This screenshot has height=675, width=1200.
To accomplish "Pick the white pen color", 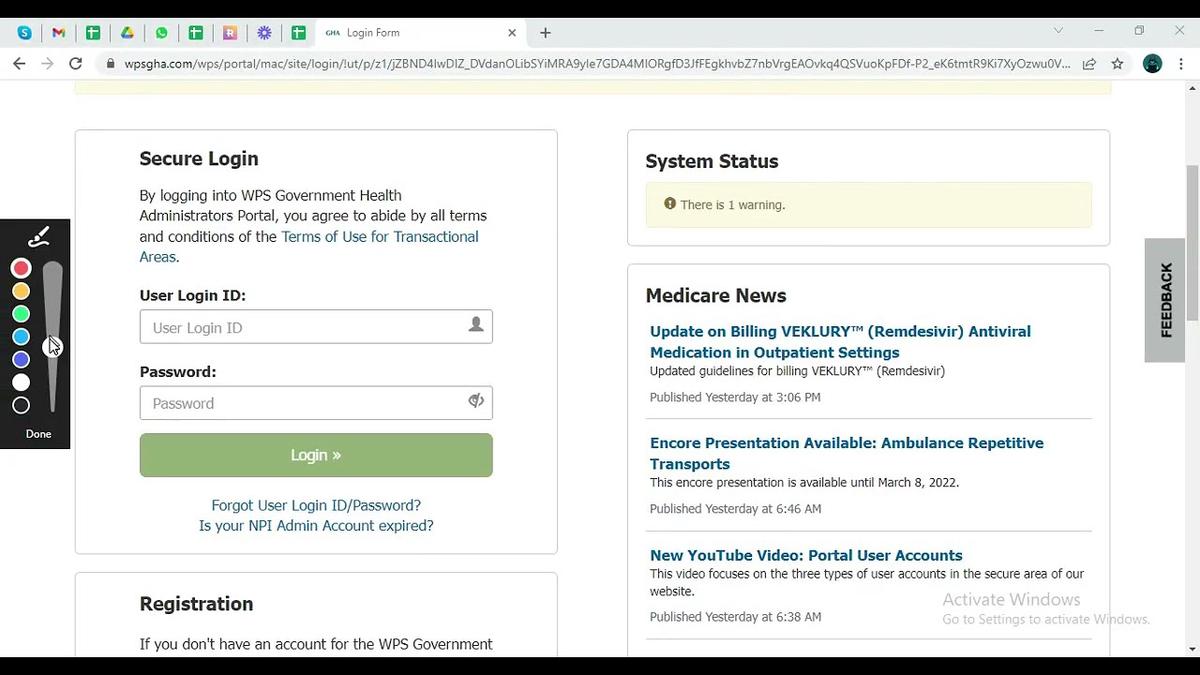I will [21, 382].
